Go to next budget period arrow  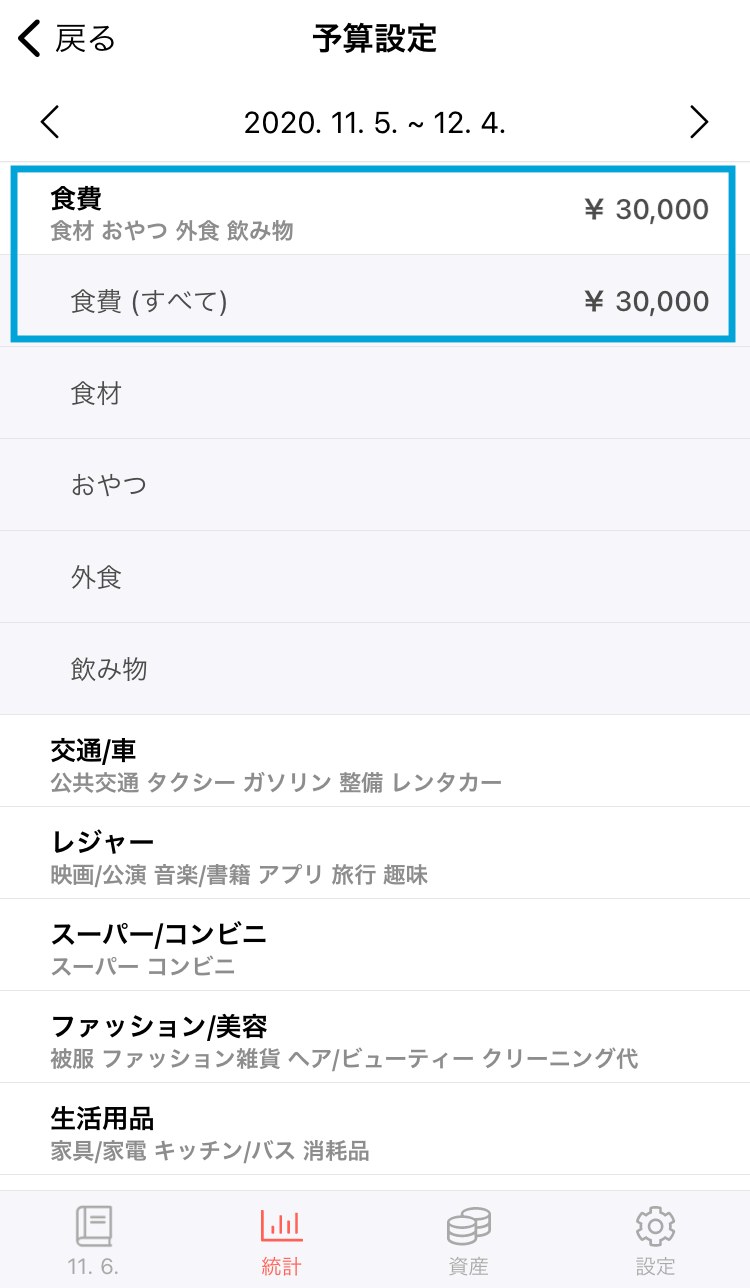point(699,122)
